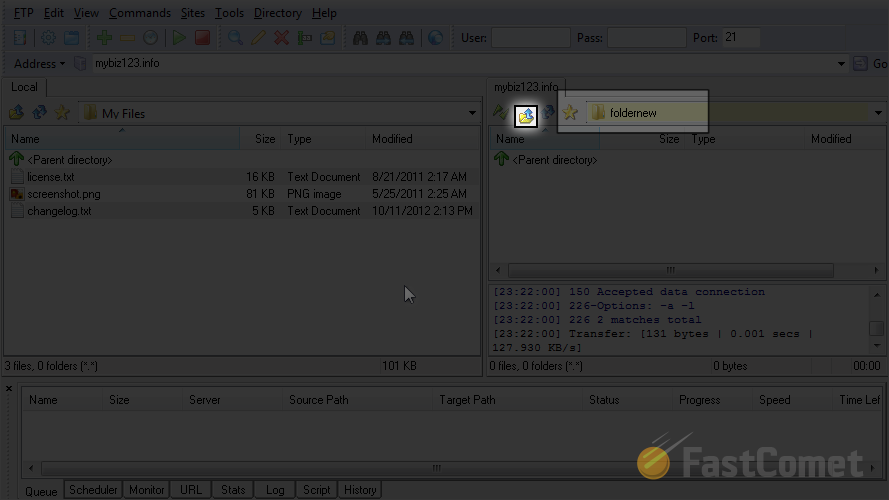The image size is (889, 500).
Task: Stop the queue with red stop icon
Action: (x=202, y=38)
